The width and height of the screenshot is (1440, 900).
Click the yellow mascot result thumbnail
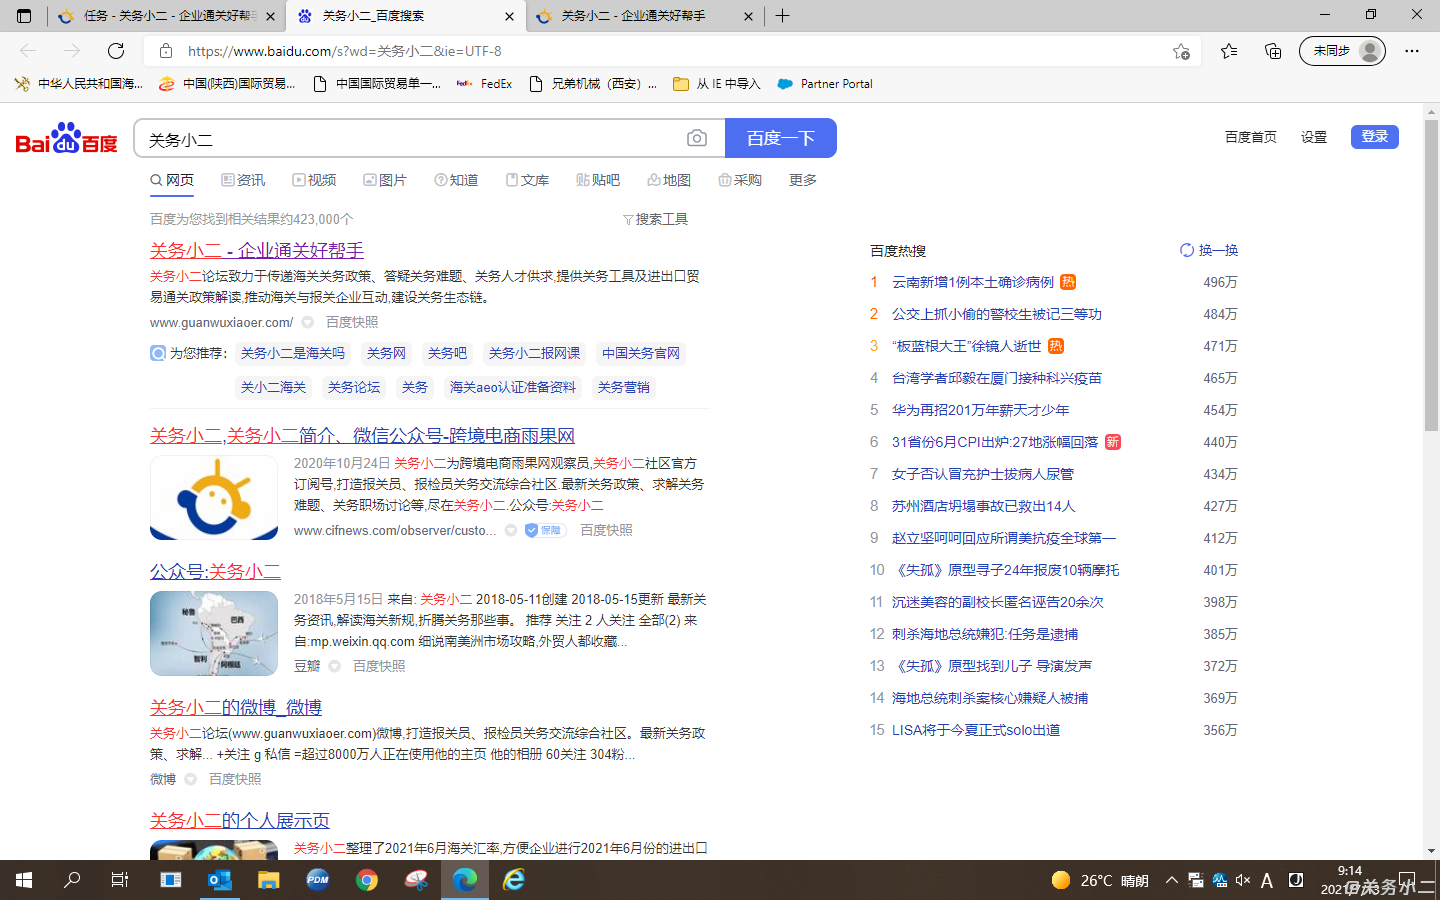coord(214,497)
